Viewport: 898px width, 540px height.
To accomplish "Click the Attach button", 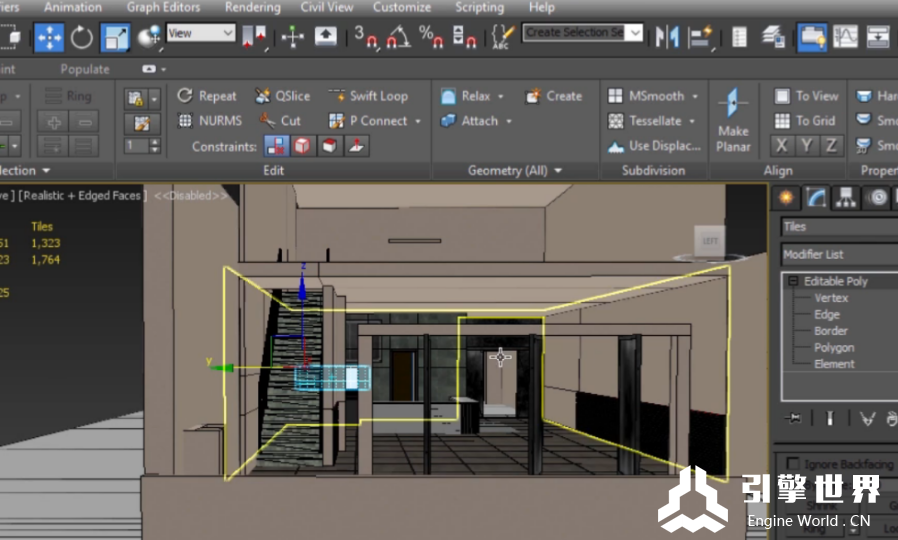I will coord(479,121).
